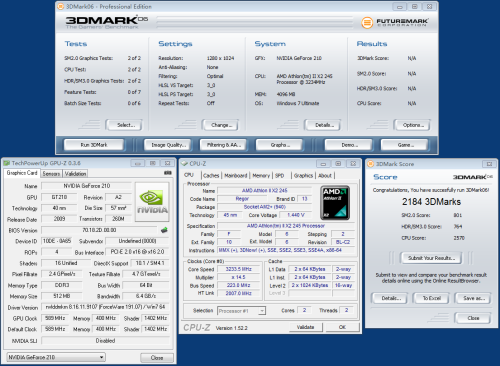The image size is (500, 366).
Task: Click the GPU Name field NVIDIA GeForce 210
Action: tap(87, 186)
